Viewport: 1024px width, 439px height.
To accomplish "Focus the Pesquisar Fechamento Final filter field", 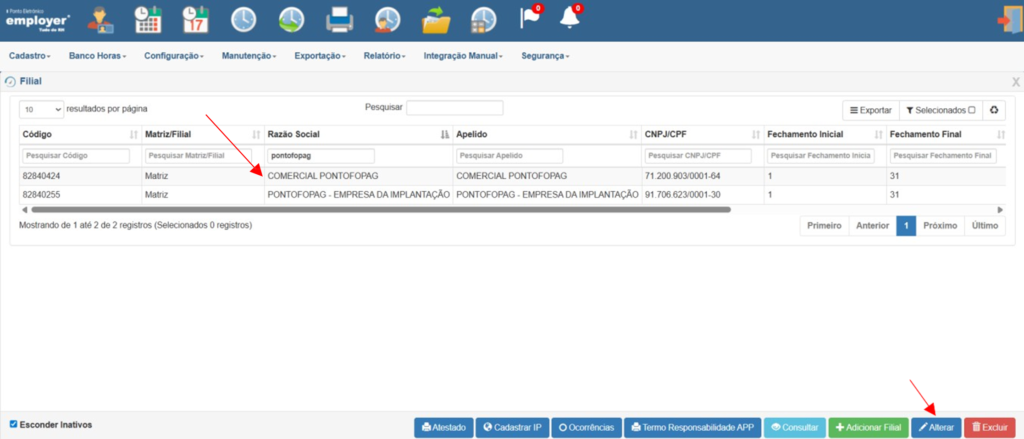I will pyautogui.click(x=943, y=156).
